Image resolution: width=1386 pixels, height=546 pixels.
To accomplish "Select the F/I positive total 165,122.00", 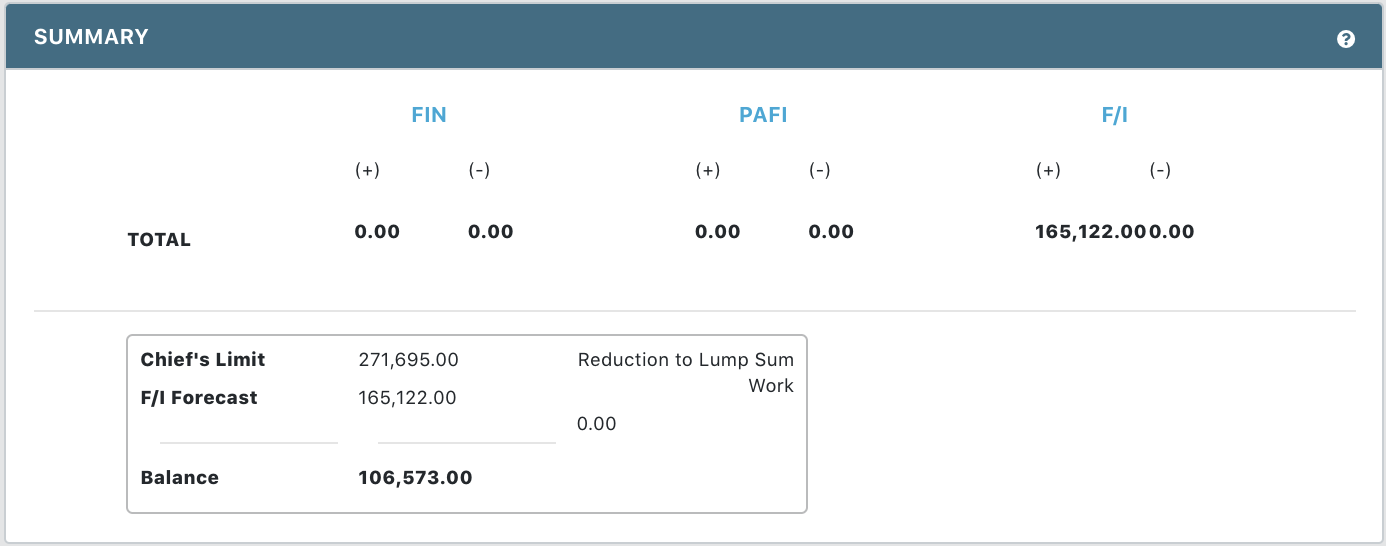I will (1090, 232).
